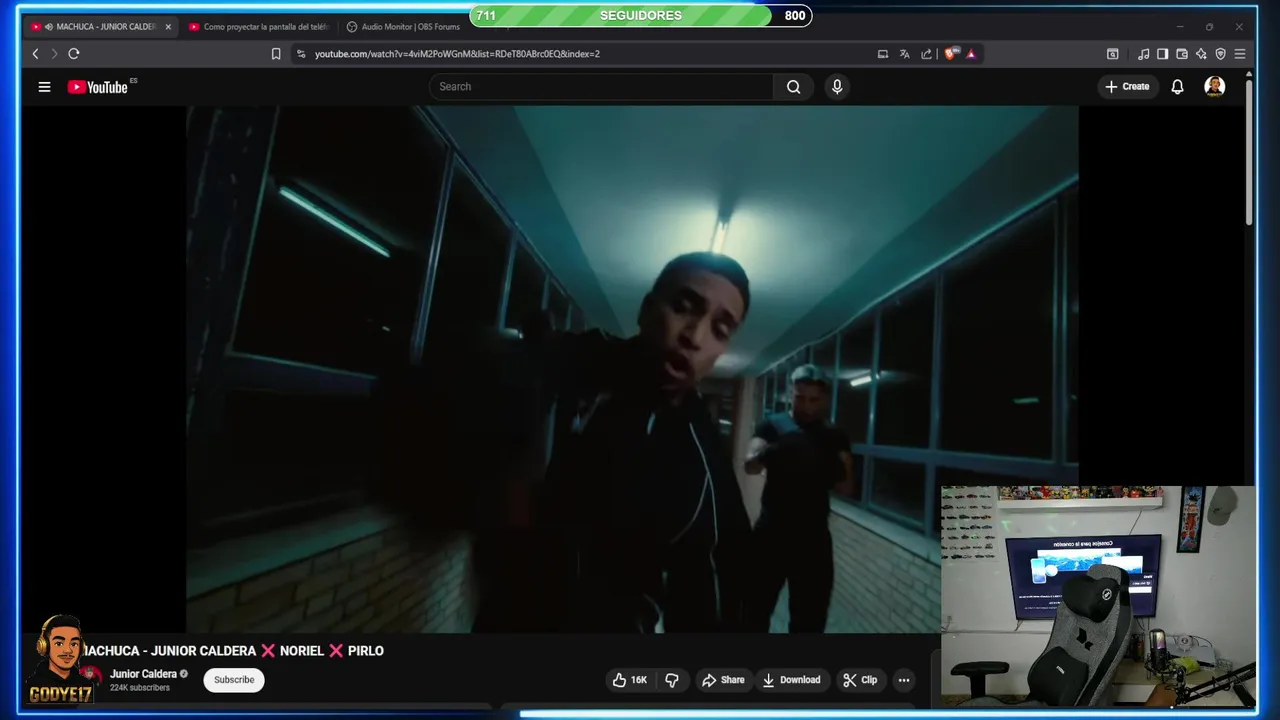This screenshot has width=1280, height=720.
Task: Open the tab search icon in toolbar
Action: click(x=1112, y=54)
